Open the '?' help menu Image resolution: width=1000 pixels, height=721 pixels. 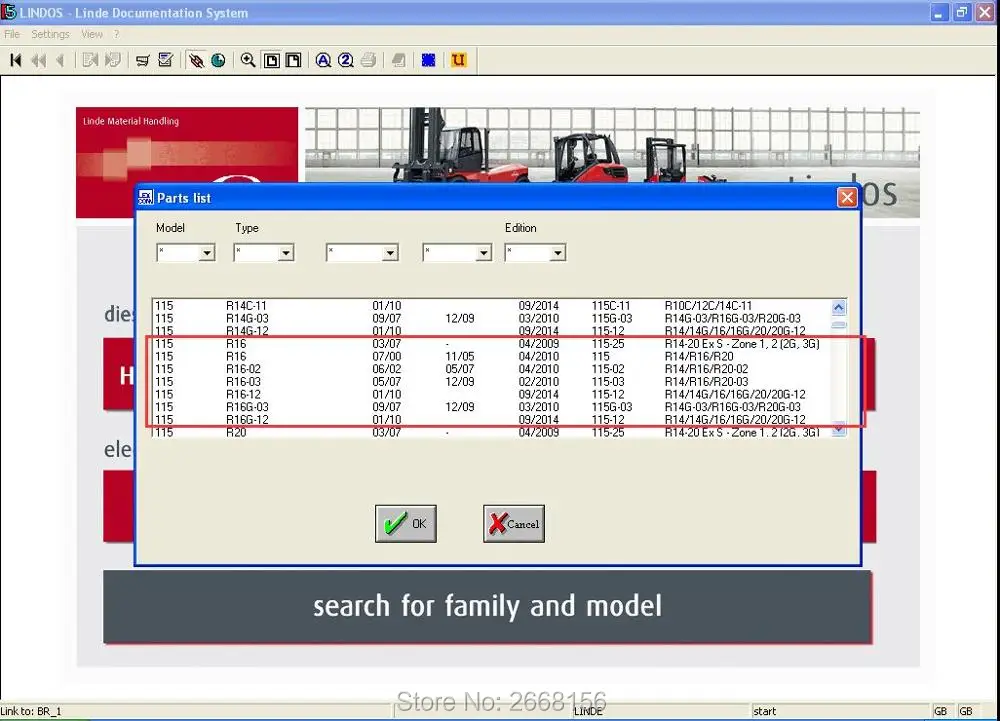point(117,34)
